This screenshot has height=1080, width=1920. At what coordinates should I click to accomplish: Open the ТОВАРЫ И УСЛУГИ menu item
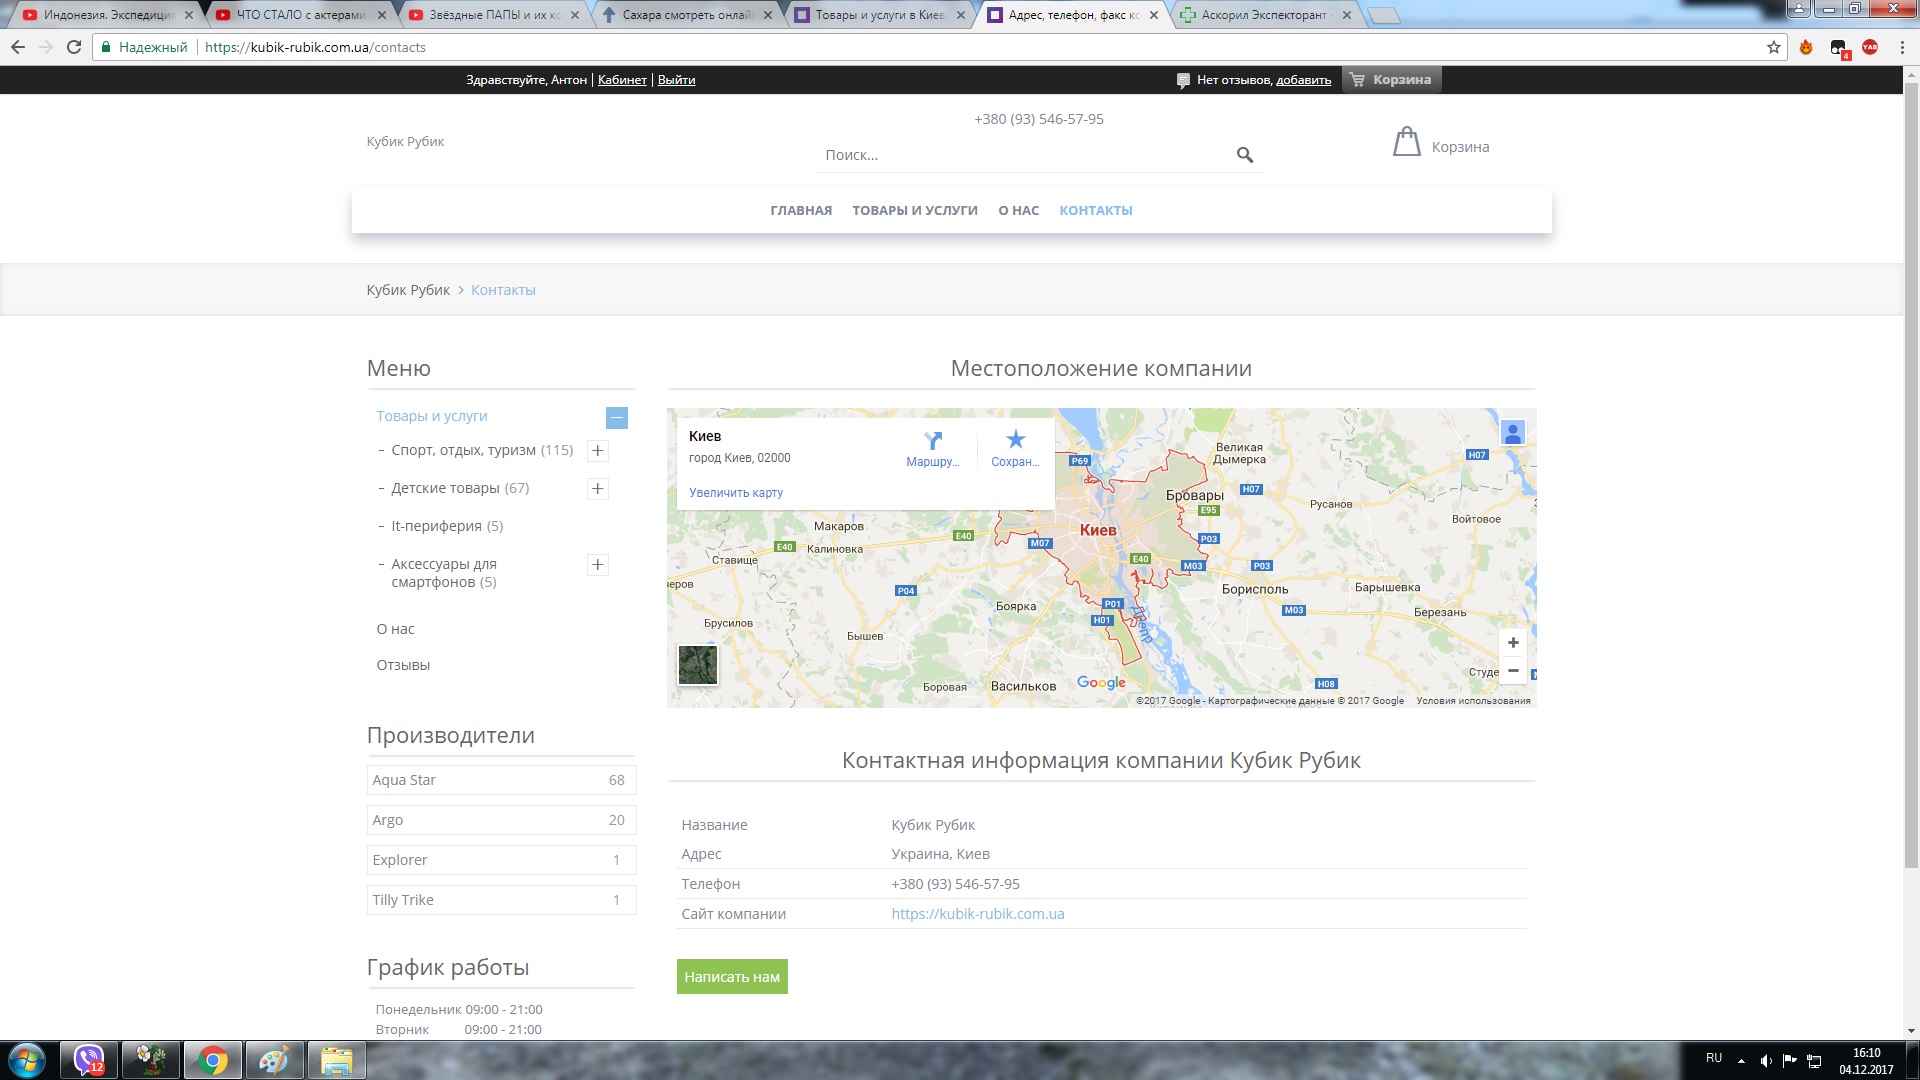point(915,210)
